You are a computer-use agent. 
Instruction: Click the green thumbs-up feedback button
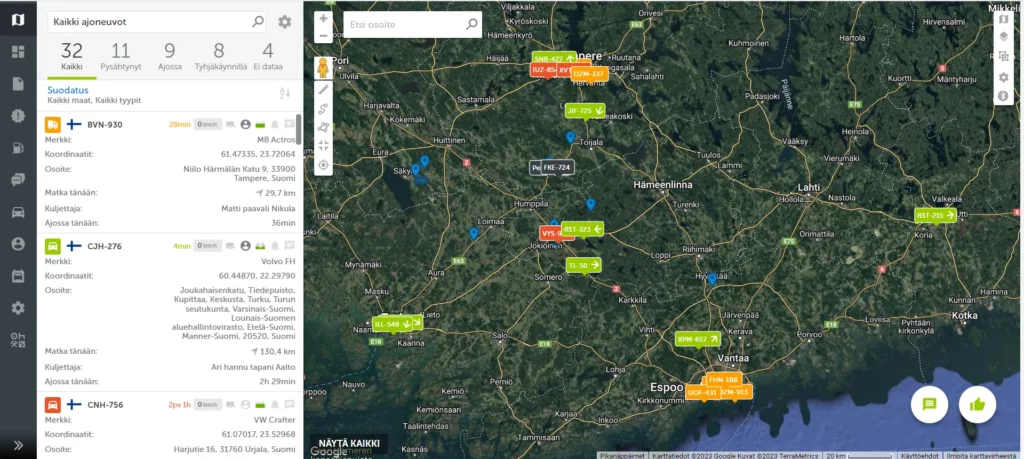tap(977, 404)
